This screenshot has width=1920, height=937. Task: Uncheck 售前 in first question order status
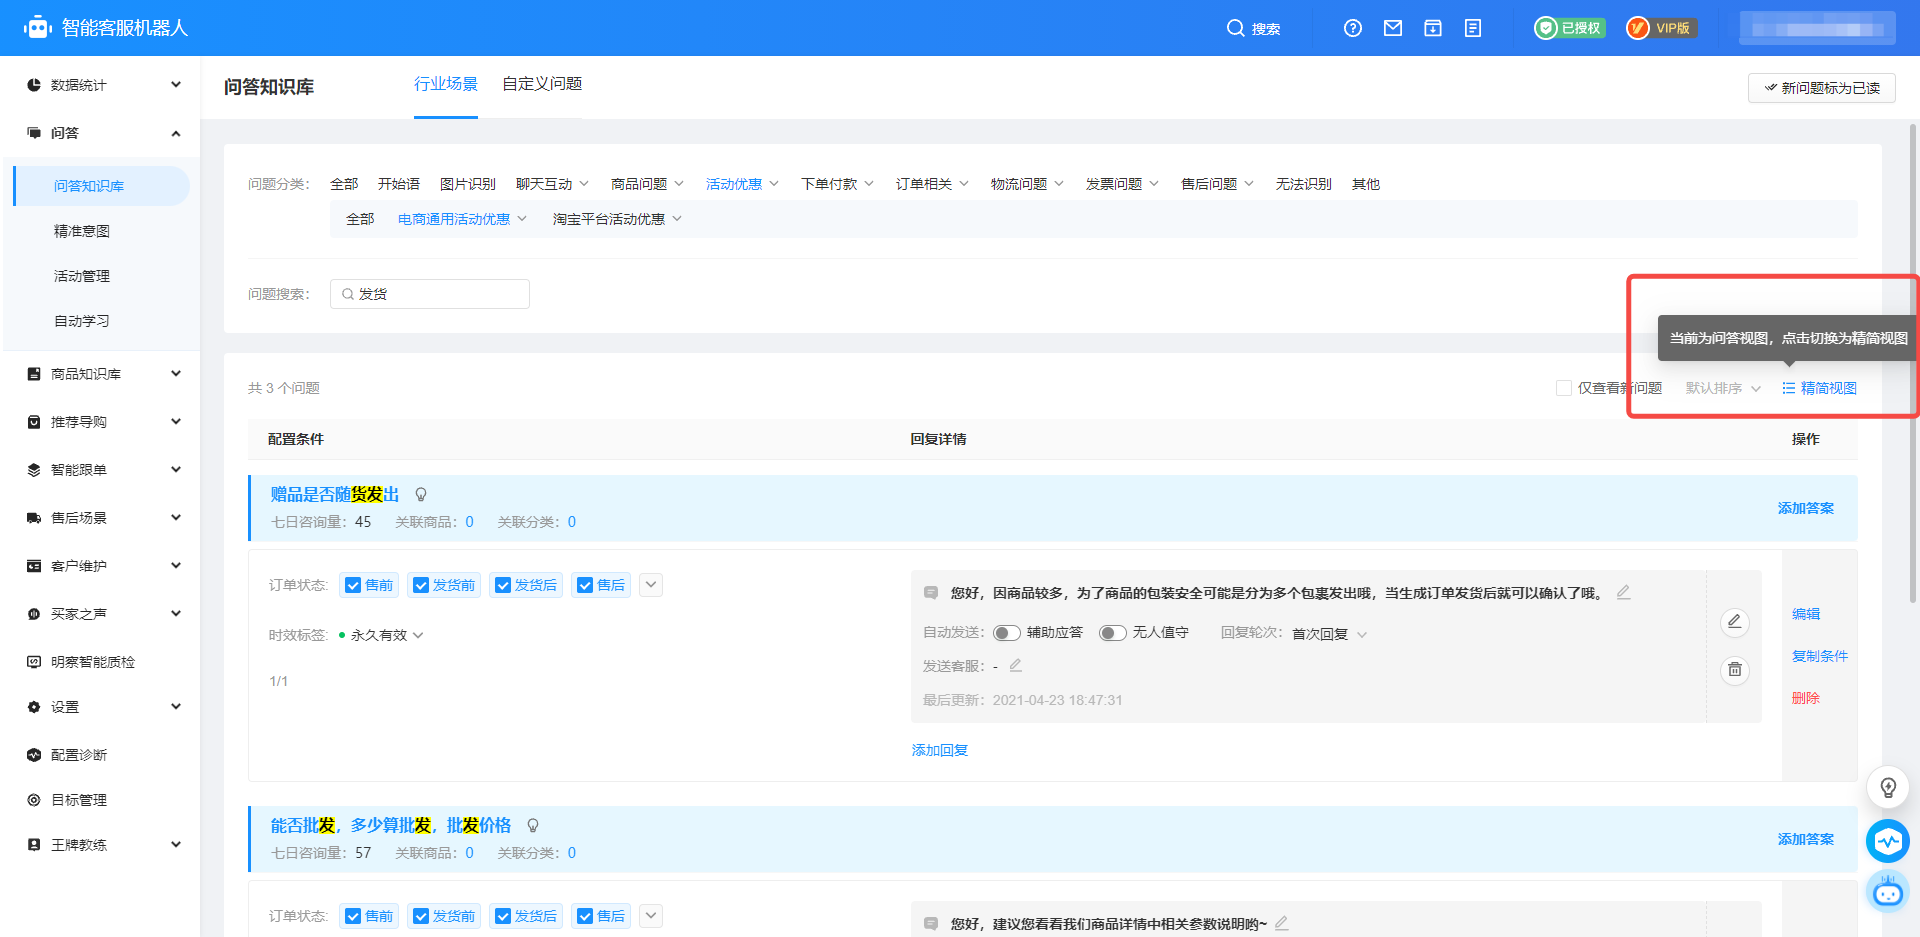353,585
